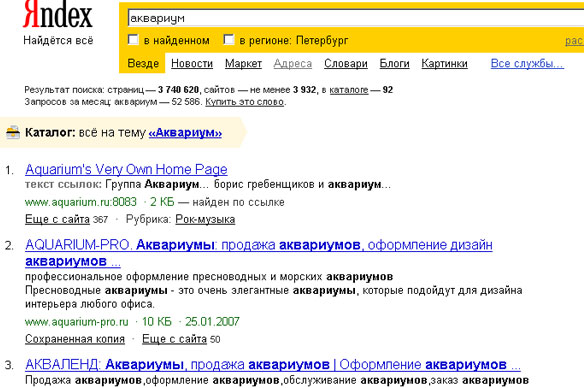Select the Адреса tab
Image resolution: width=584 pixels, height=388 pixels.
[293, 64]
